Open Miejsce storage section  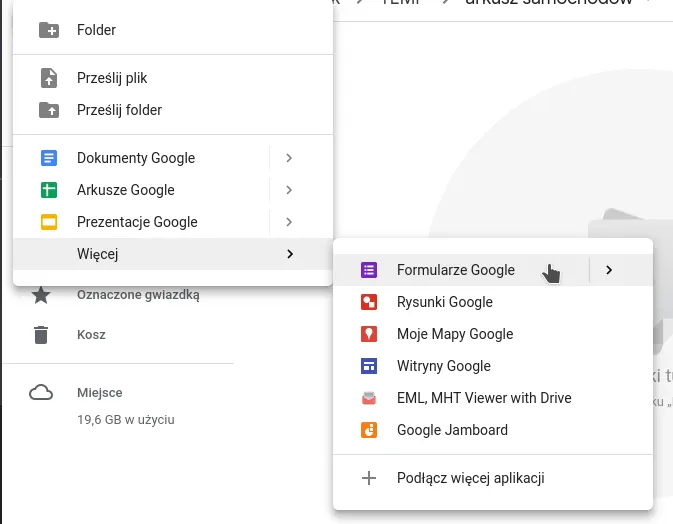(x=100, y=393)
